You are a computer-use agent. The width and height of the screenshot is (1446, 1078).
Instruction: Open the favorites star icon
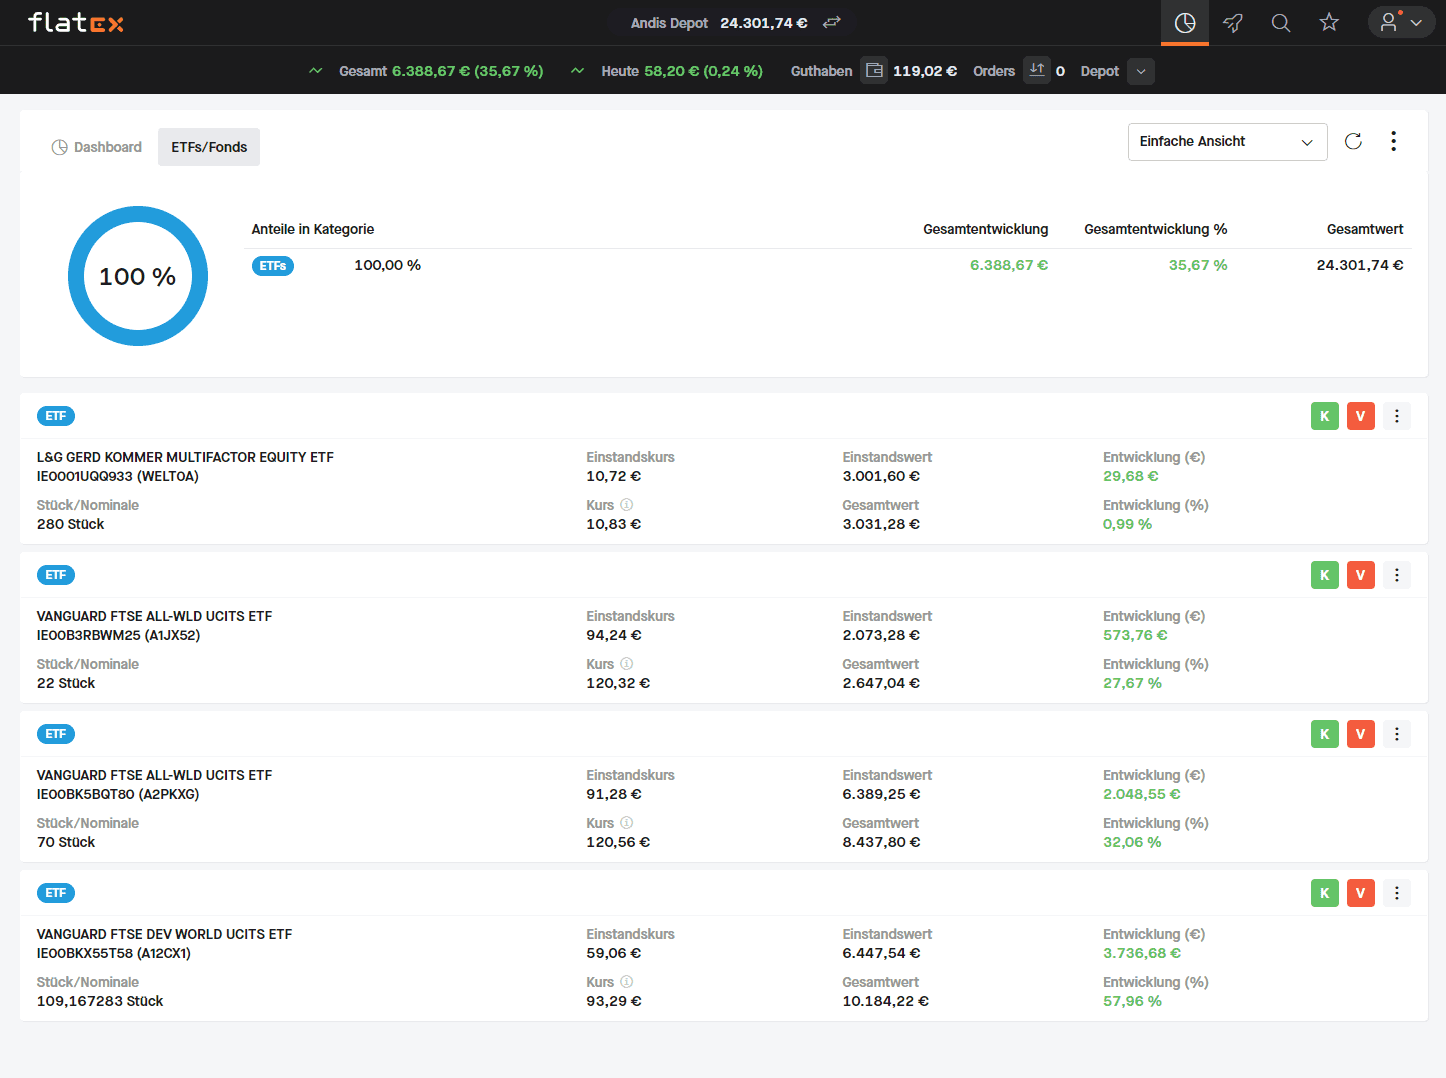click(1329, 22)
